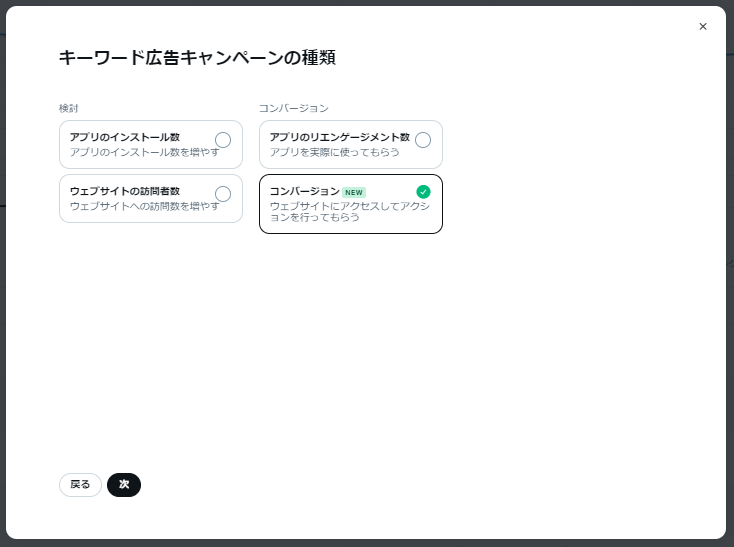
Task: Close the campaign type dialog
Action: pyautogui.click(x=703, y=27)
